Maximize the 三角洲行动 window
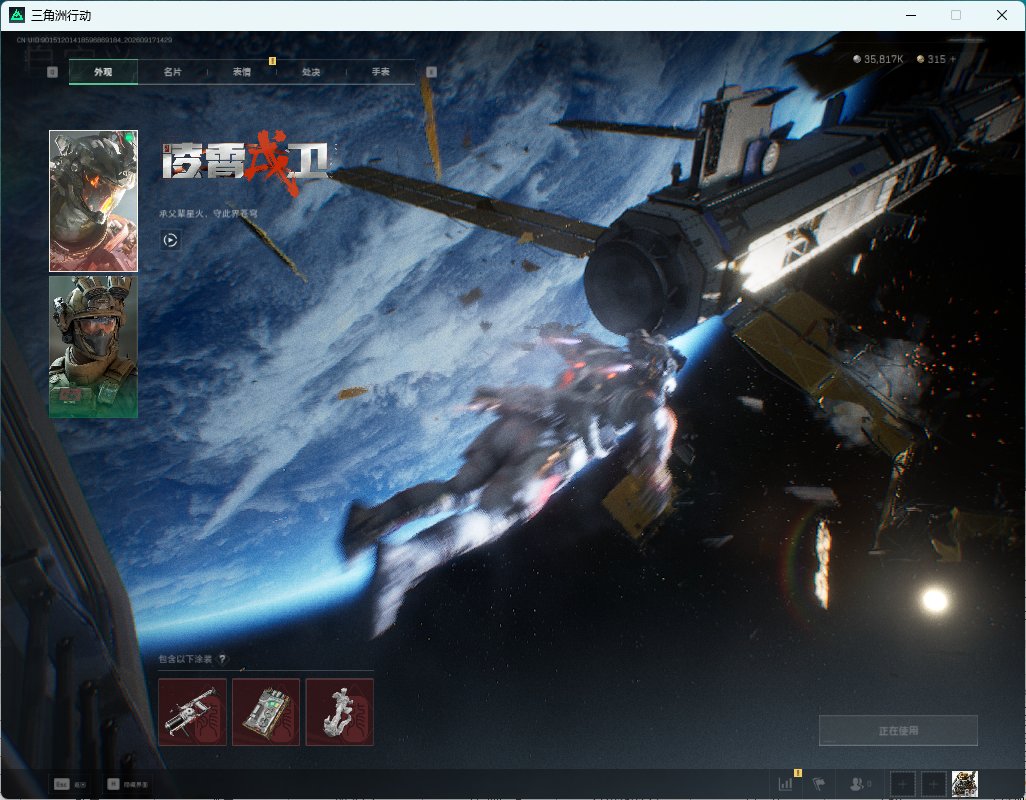 [x=956, y=15]
